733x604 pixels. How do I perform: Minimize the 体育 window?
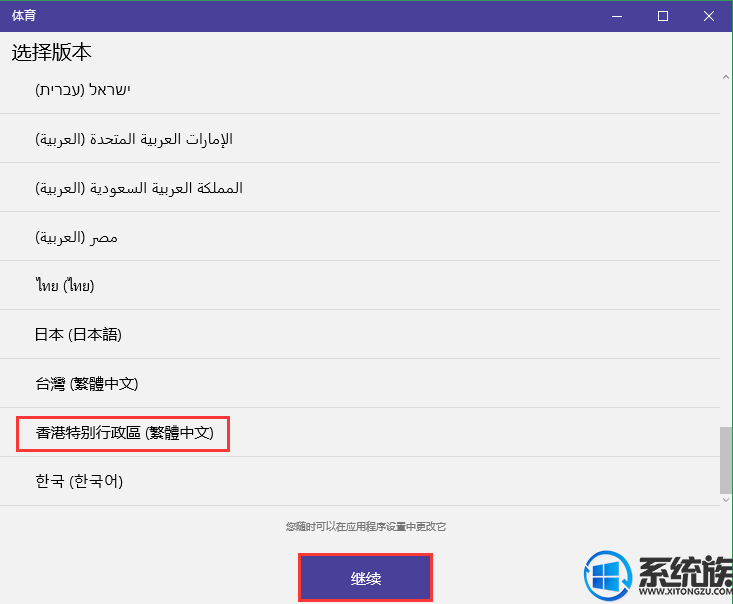click(x=617, y=16)
